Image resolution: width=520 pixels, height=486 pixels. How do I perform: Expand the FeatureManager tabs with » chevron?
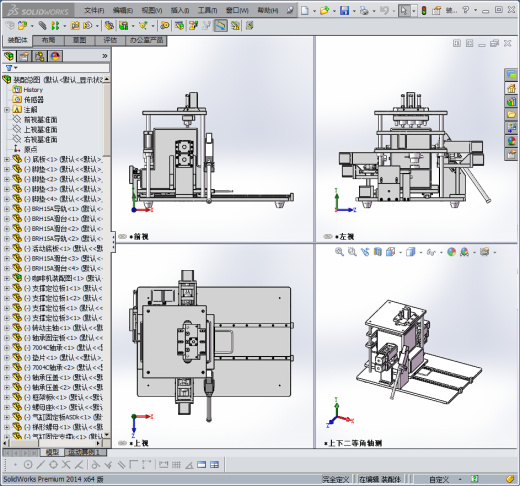[105, 56]
